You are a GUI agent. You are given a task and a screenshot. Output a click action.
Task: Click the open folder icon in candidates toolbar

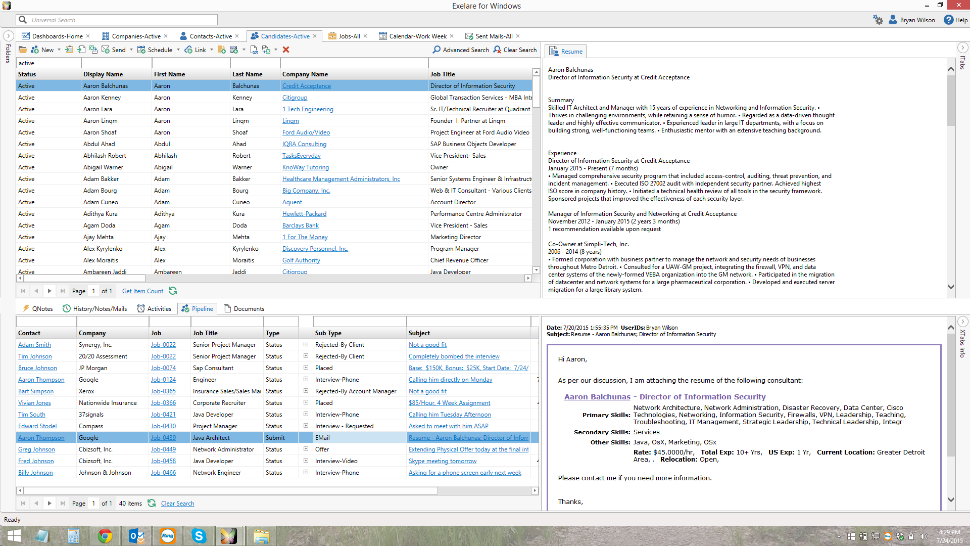pos(23,49)
